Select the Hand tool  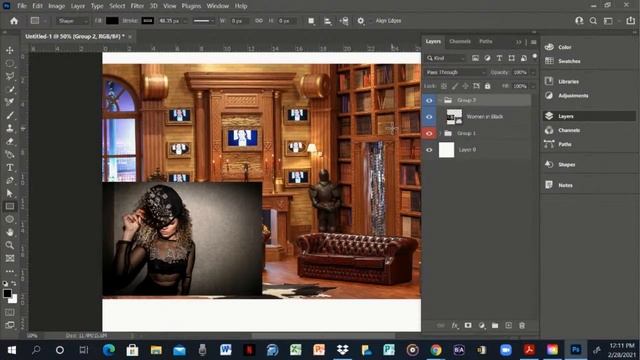click(x=10, y=232)
